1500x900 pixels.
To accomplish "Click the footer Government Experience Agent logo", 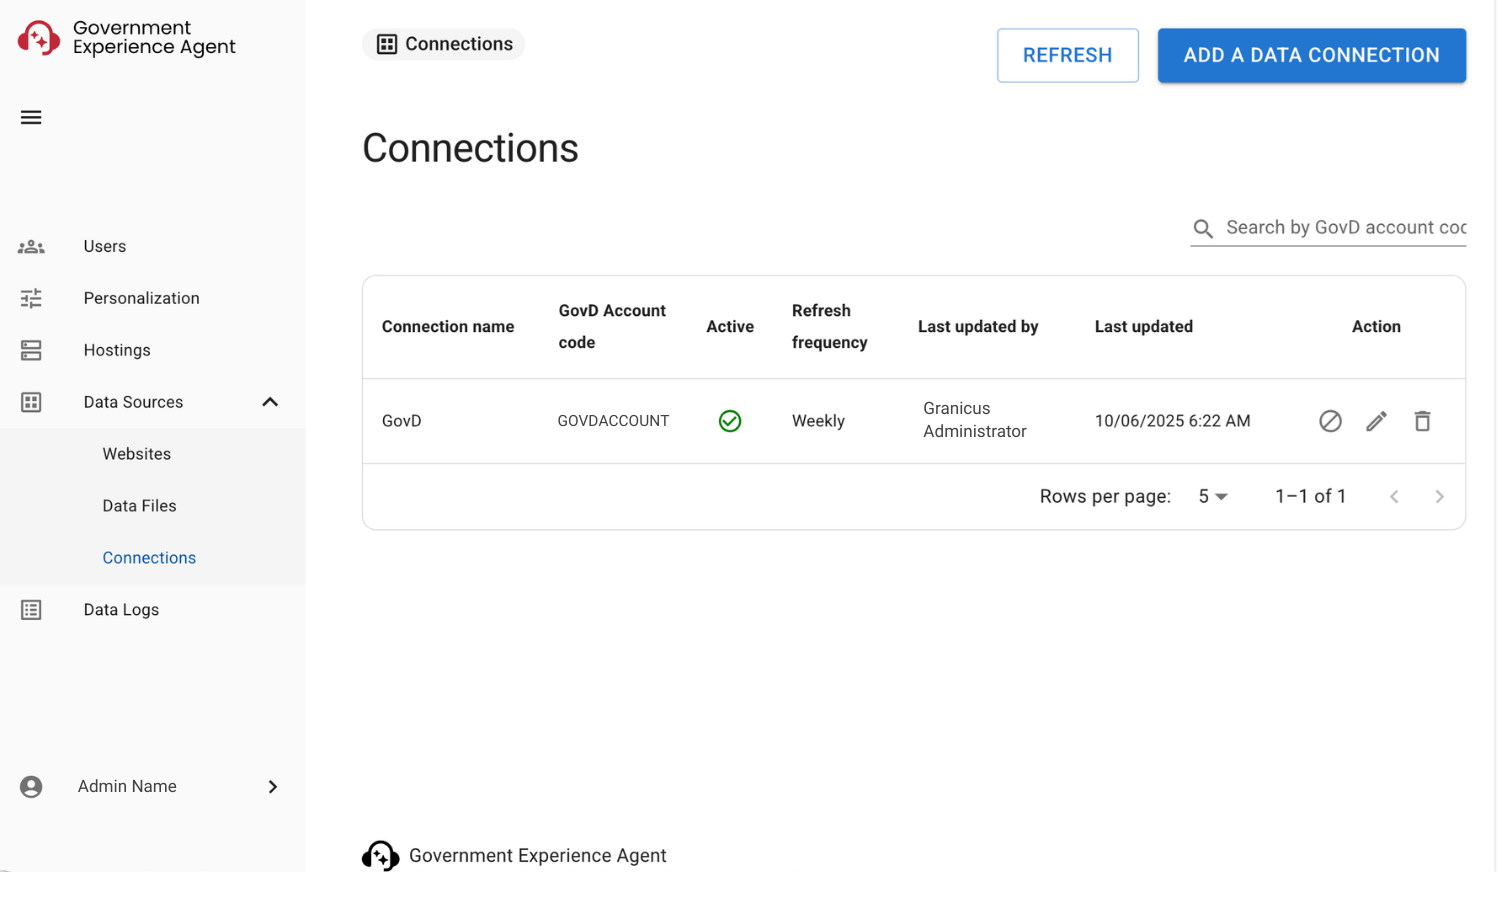I will pyautogui.click(x=380, y=856).
